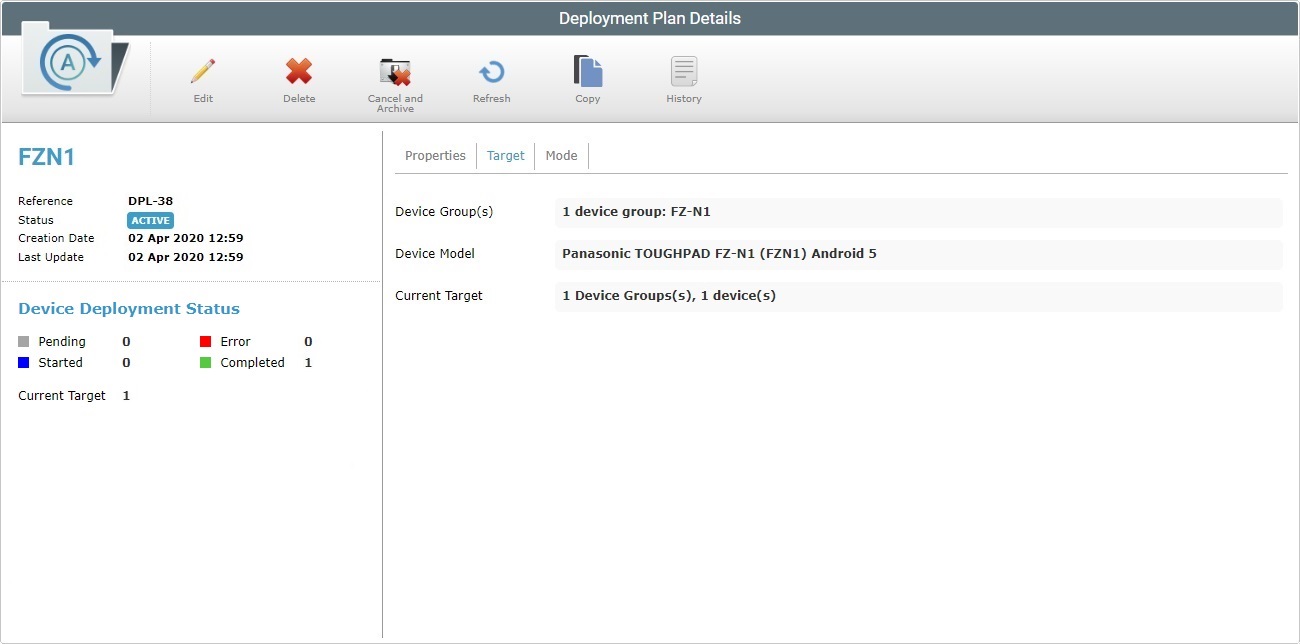Click the blue Started status square
The image size is (1300, 644).
(x=23, y=362)
